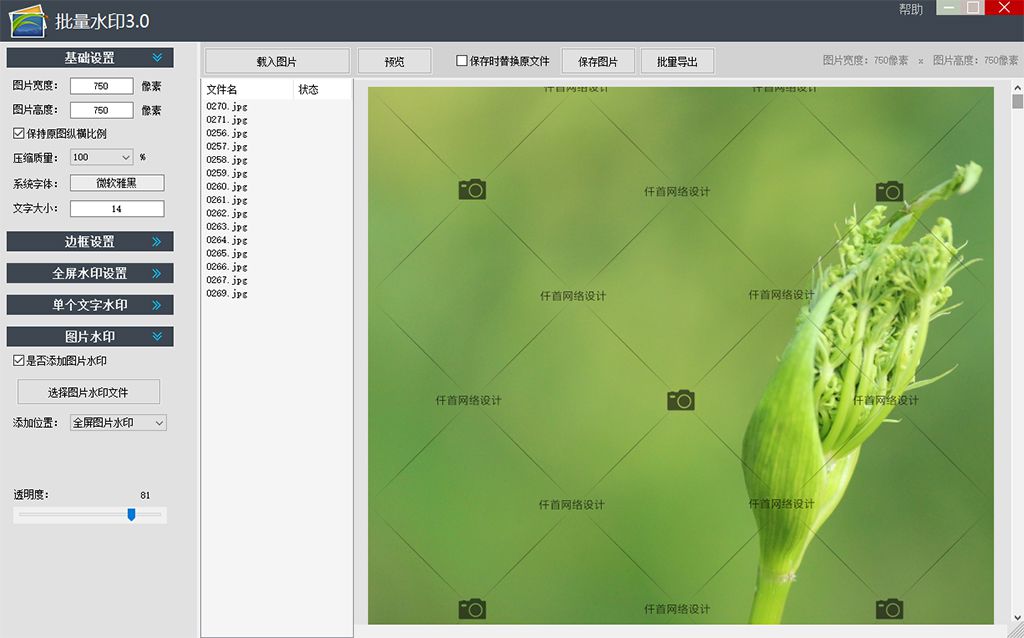
Task: Open the 帮助 menu
Action: click(910, 9)
